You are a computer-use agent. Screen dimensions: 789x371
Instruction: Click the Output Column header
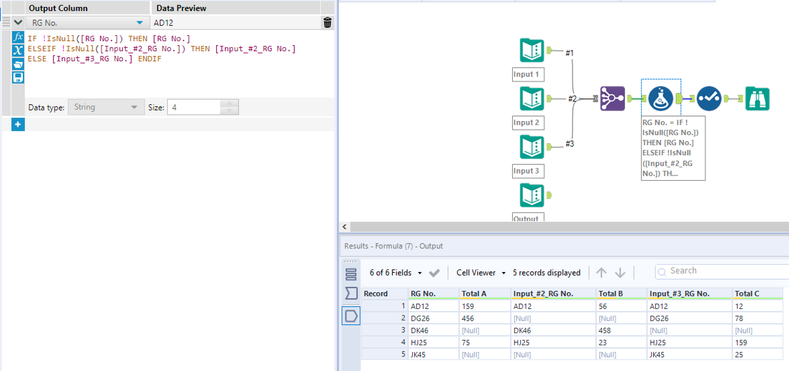pos(87,8)
